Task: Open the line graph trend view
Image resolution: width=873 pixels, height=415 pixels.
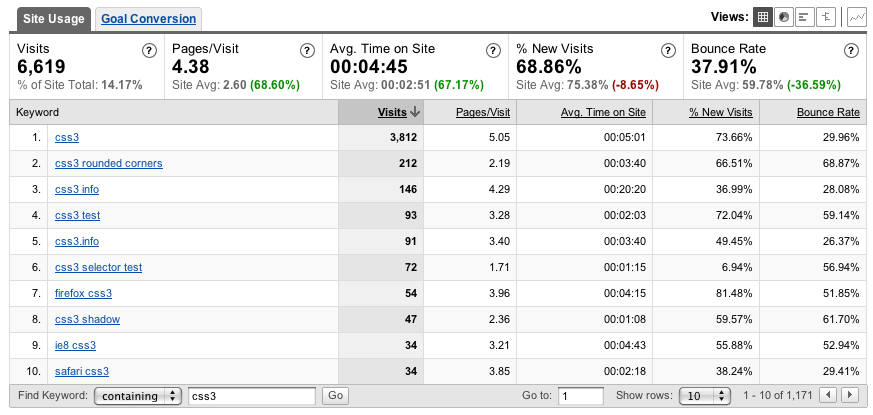Action: (x=856, y=17)
